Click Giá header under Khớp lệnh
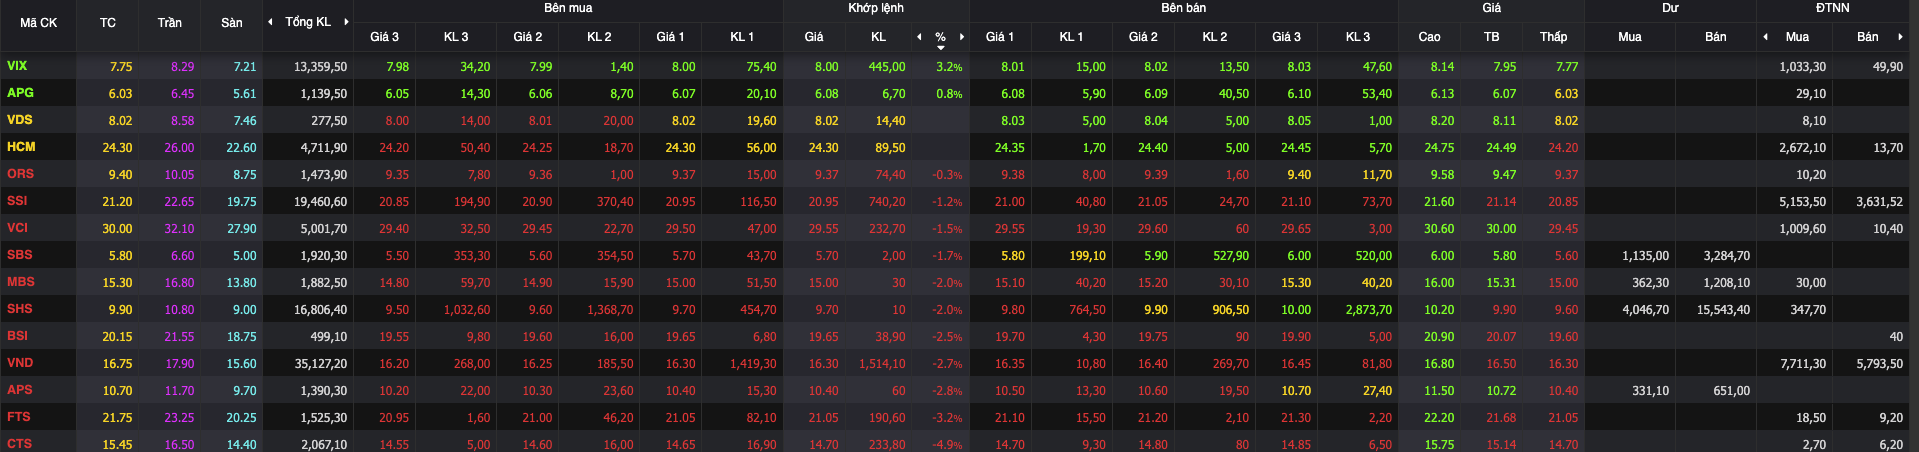Screen dimensions: 1919x452 point(814,37)
